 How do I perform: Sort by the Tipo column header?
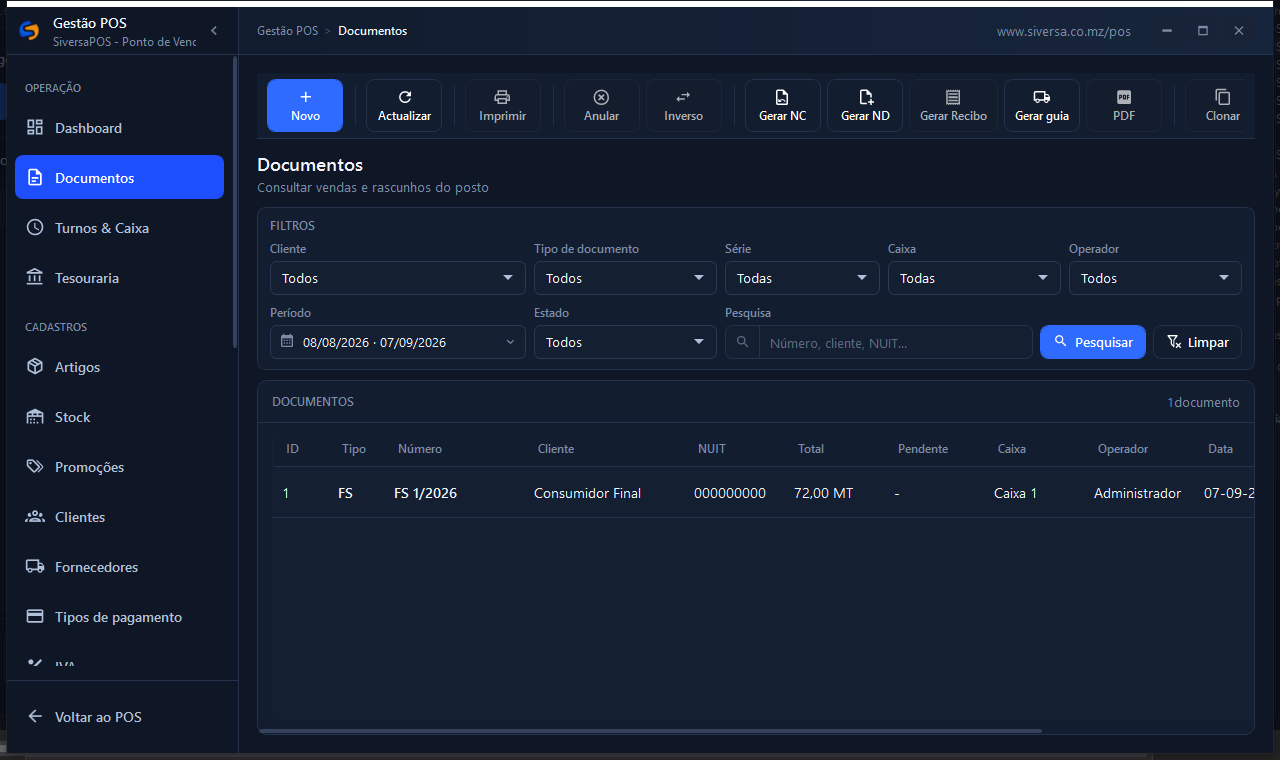tap(354, 449)
